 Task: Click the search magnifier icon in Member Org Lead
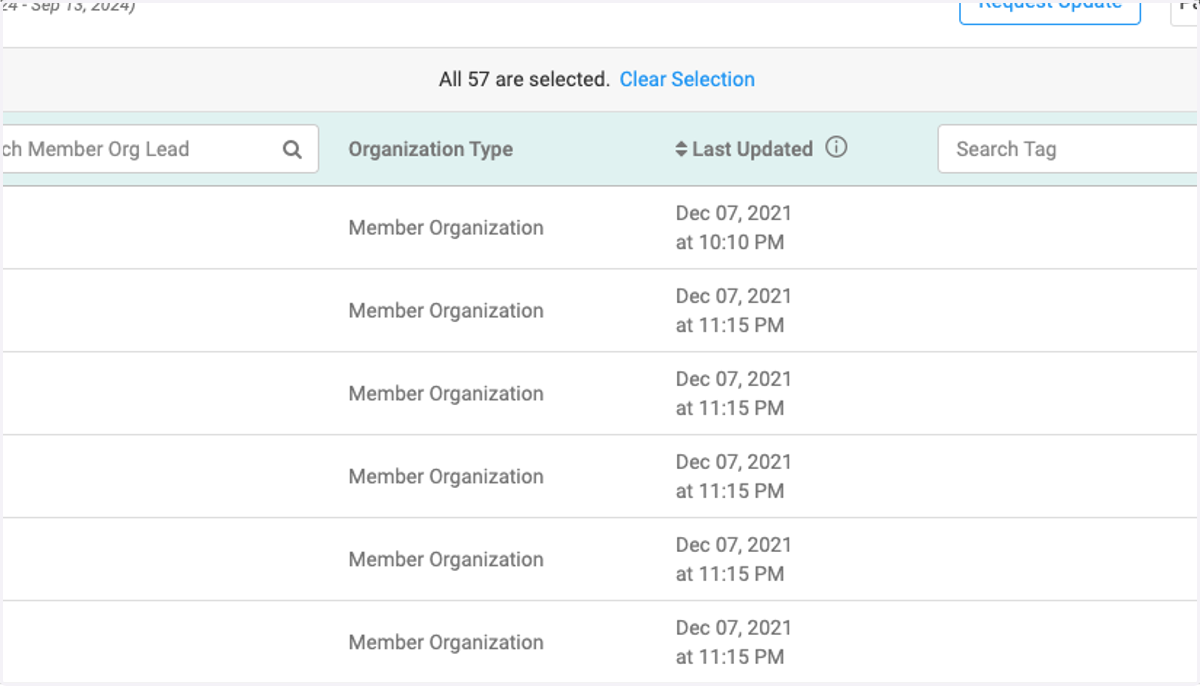[x=292, y=149]
